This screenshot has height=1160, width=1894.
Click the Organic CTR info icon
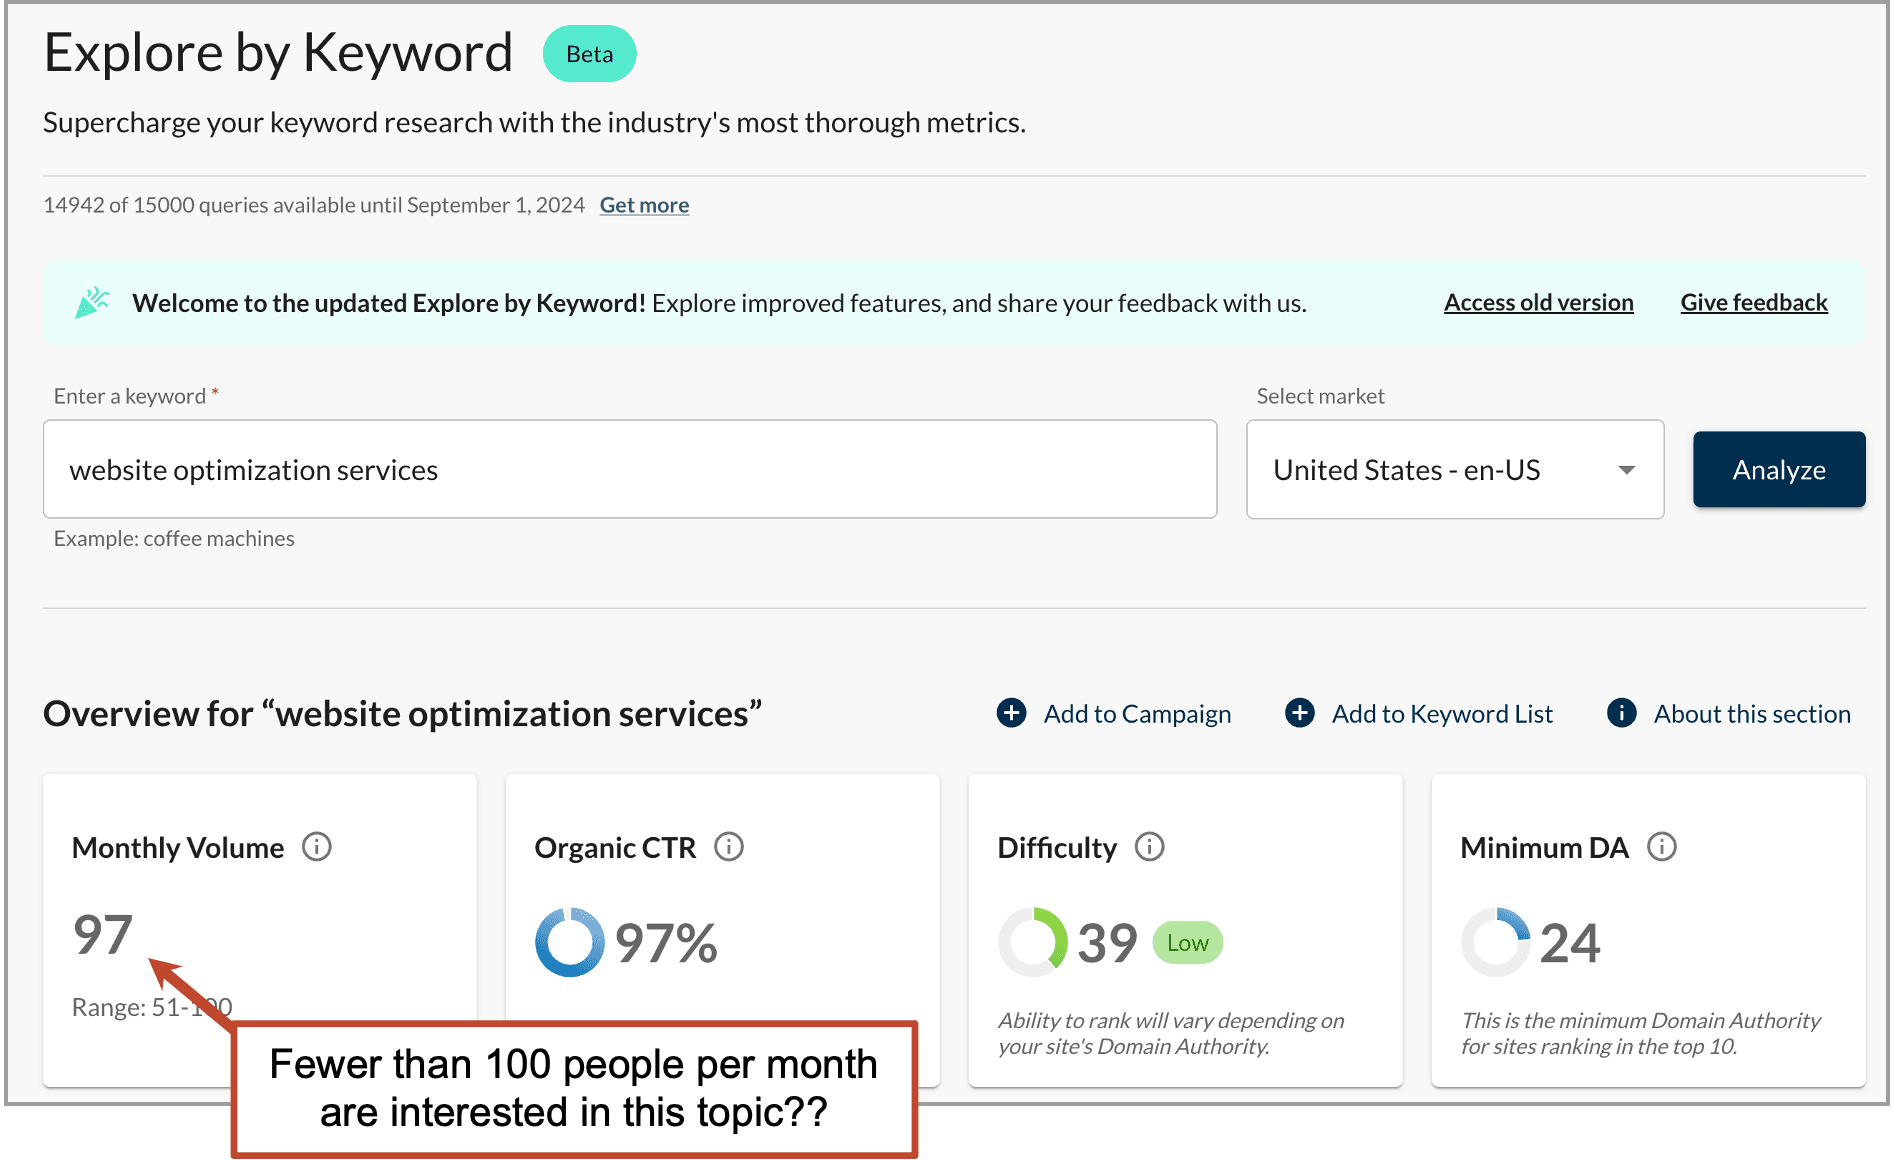[729, 847]
